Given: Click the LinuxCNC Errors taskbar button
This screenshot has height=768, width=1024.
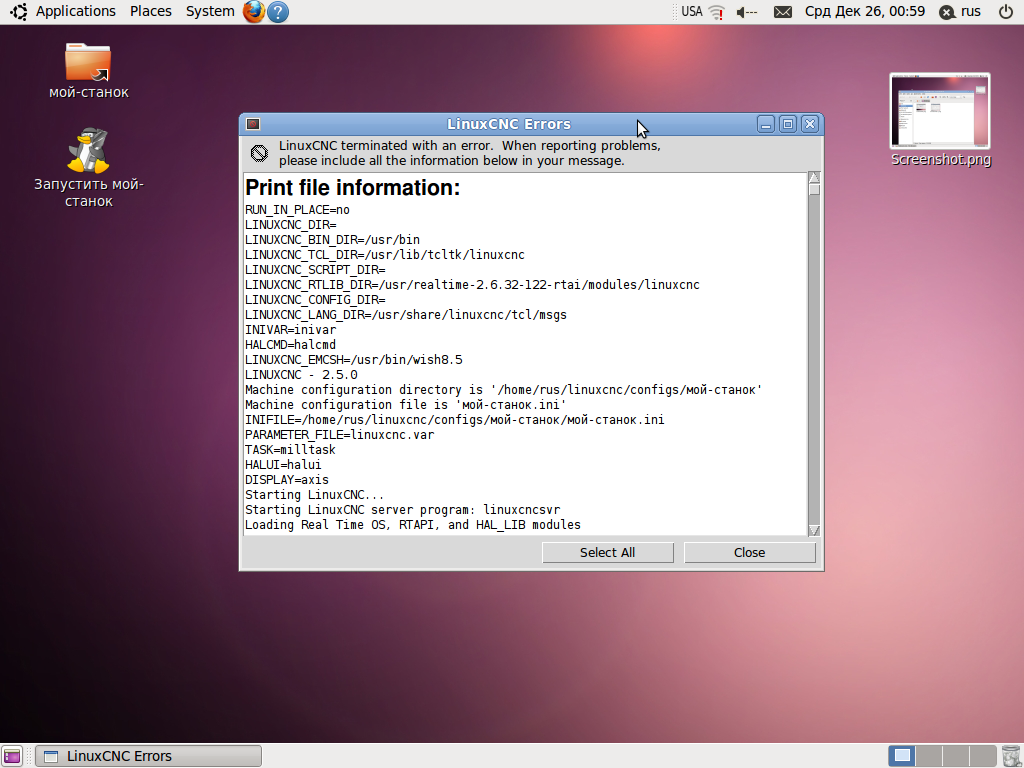Looking at the screenshot, I should [149, 756].
